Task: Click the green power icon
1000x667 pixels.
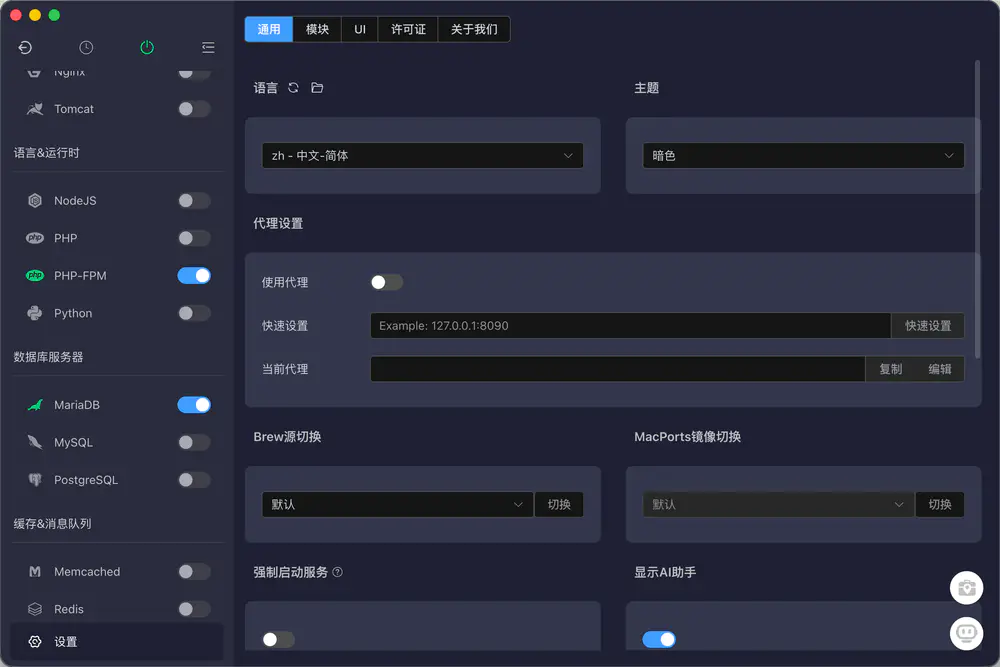Action: [x=147, y=47]
